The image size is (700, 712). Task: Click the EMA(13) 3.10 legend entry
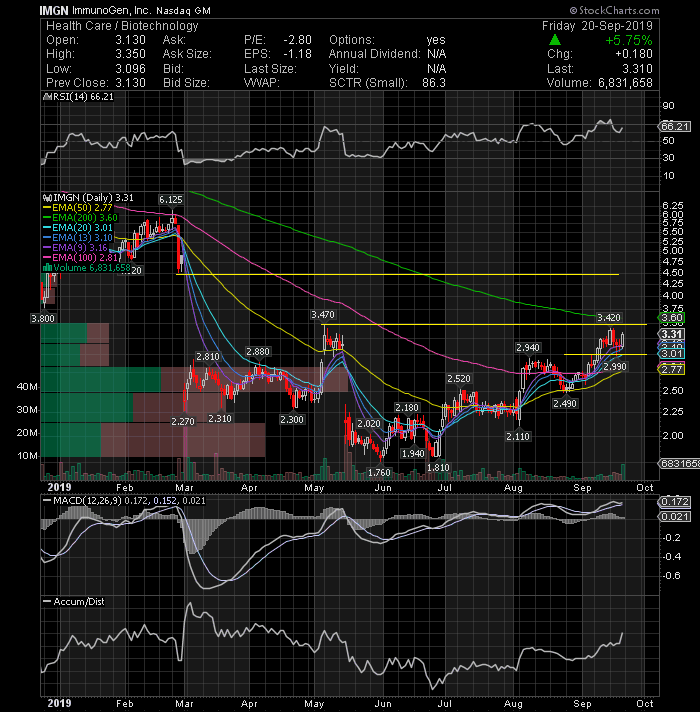click(78, 237)
